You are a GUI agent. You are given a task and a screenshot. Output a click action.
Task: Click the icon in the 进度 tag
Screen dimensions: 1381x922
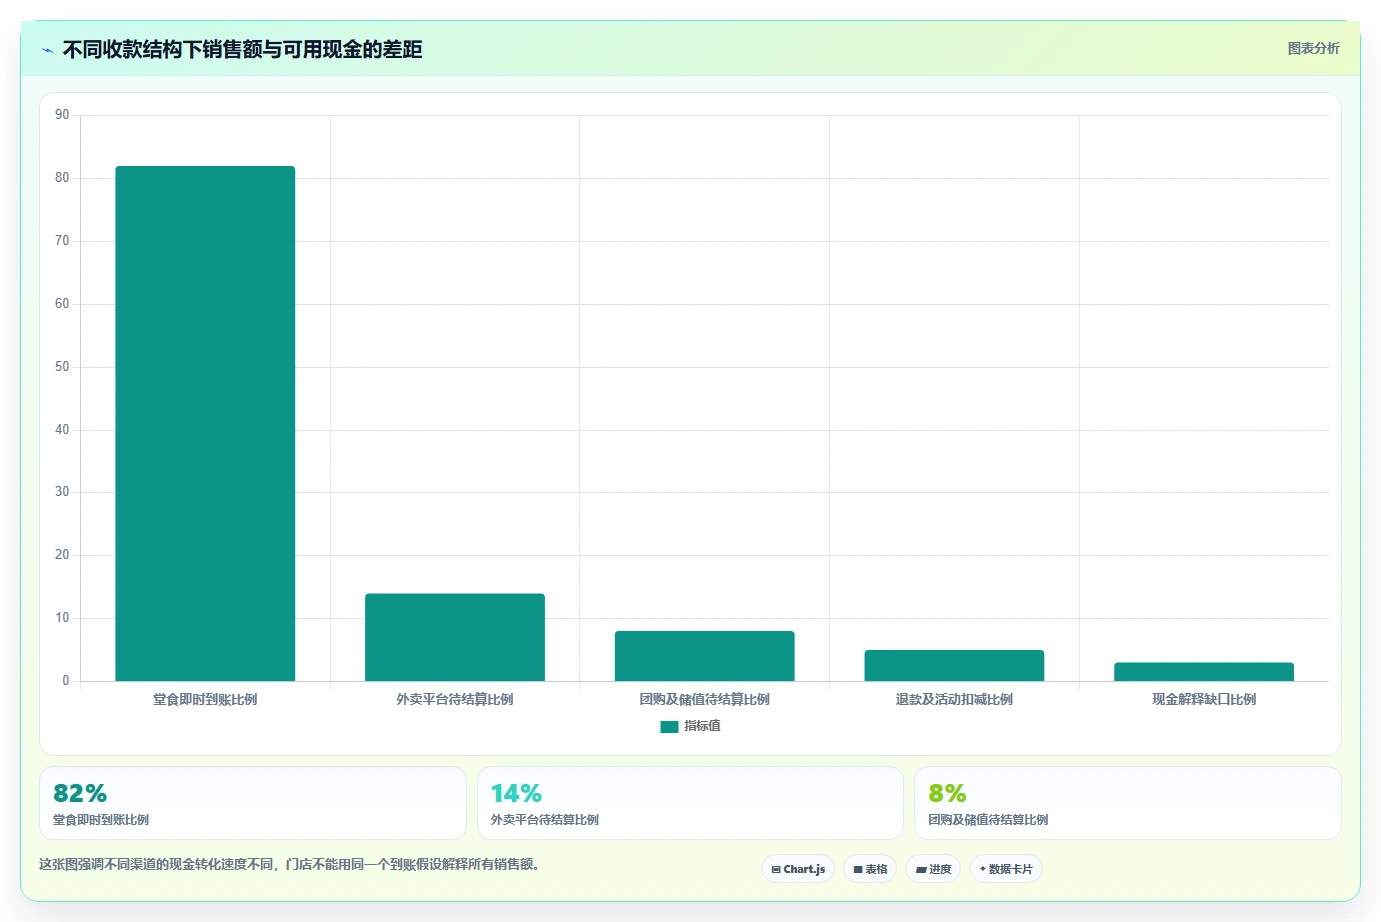coord(921,870)
